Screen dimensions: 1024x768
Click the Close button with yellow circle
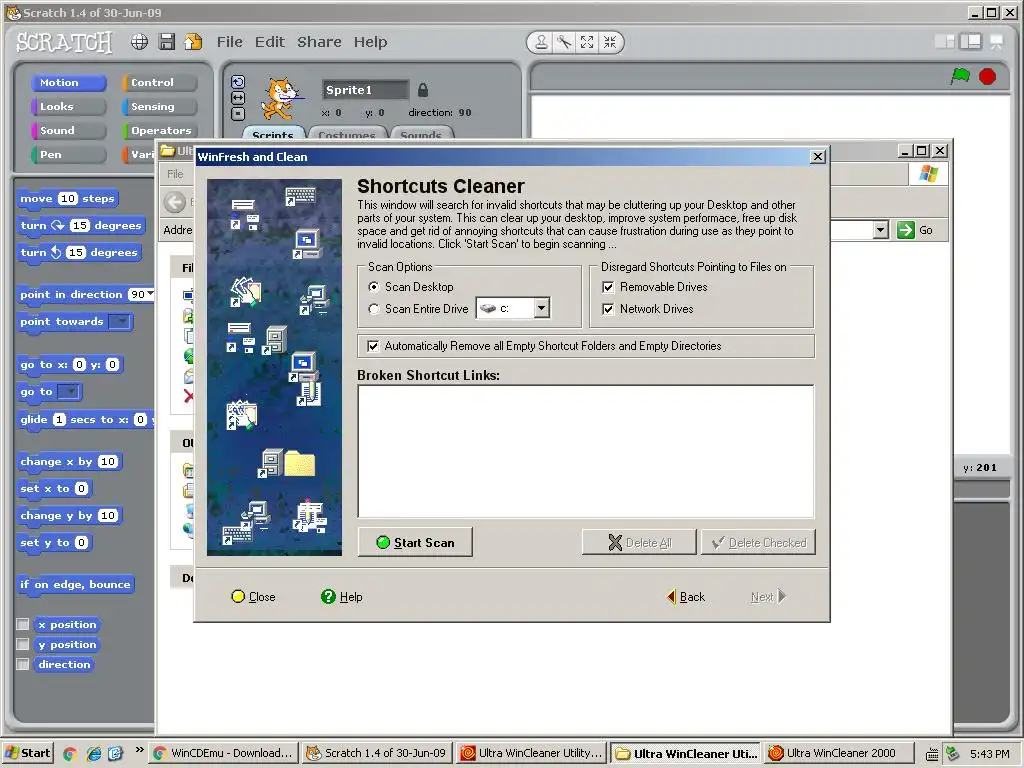click(x=253, y=597)
